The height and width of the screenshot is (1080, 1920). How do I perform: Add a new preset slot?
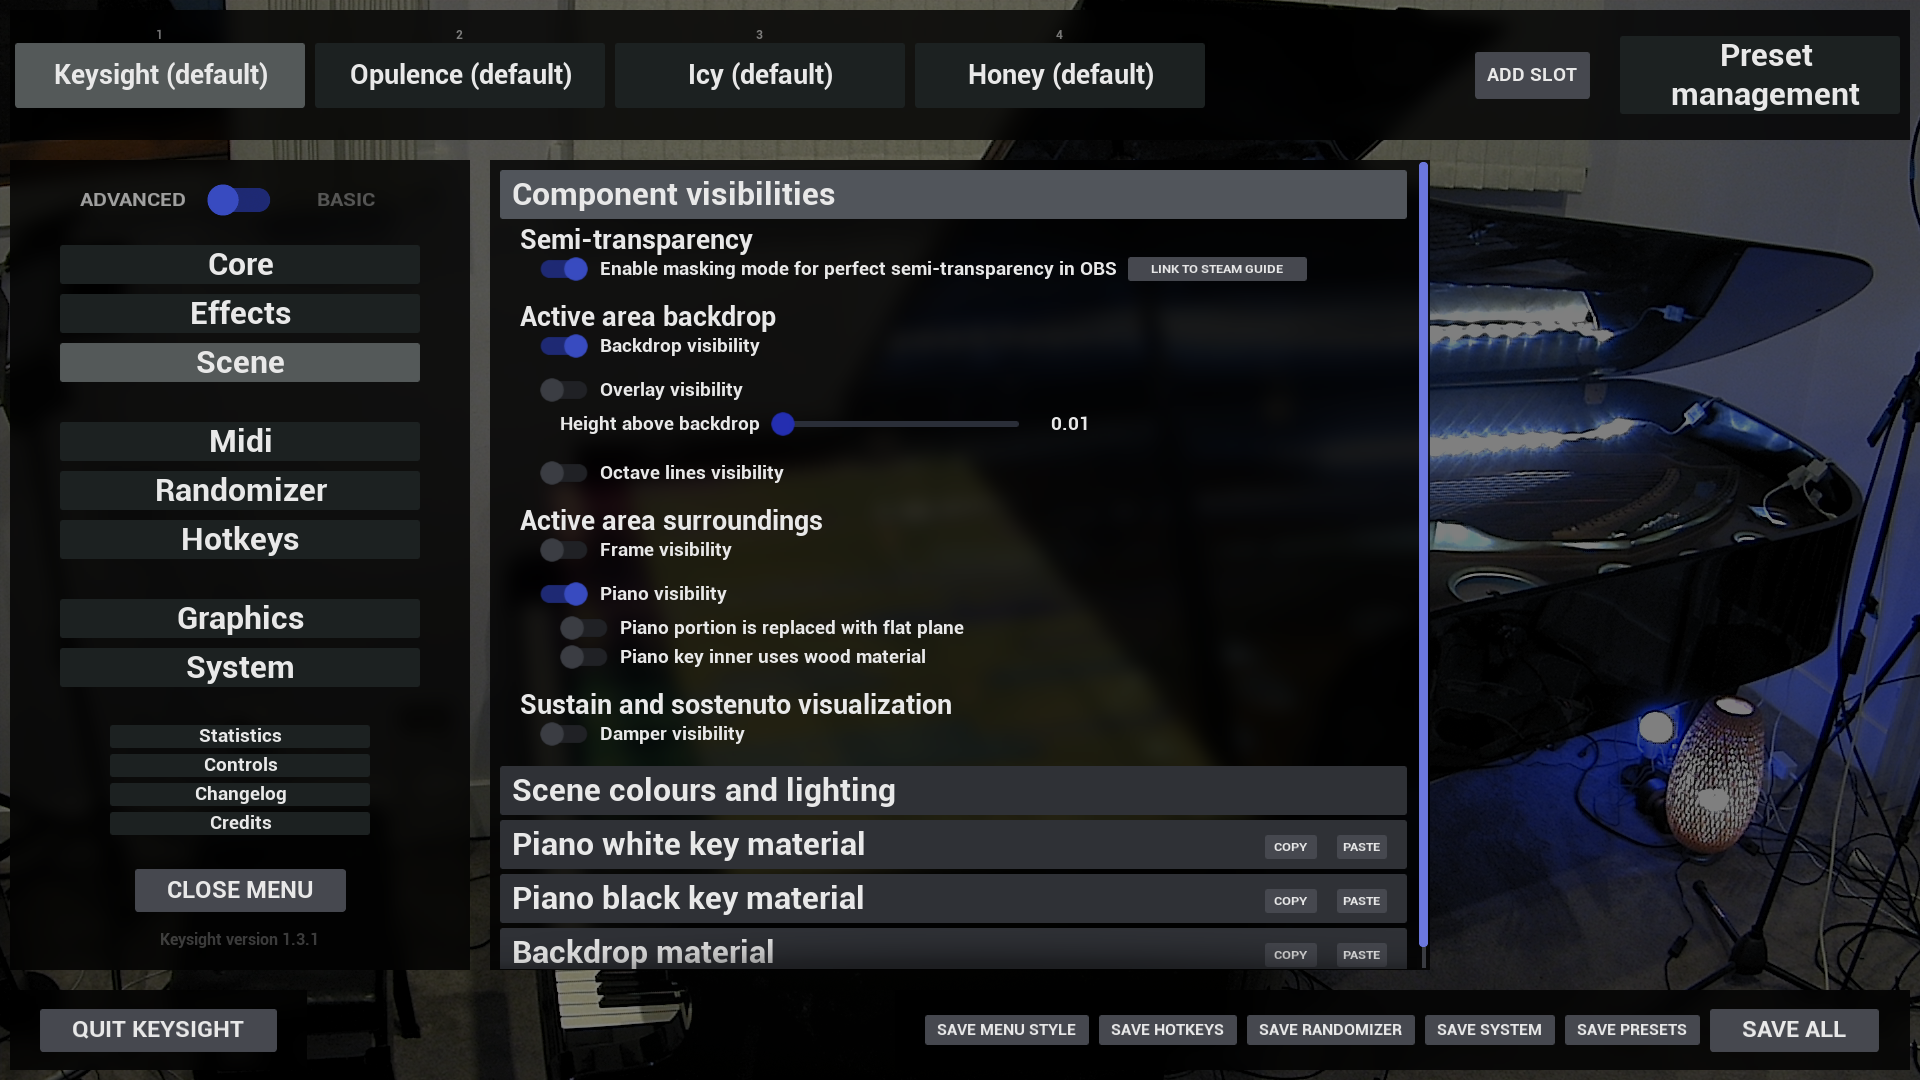[1532, 75]
